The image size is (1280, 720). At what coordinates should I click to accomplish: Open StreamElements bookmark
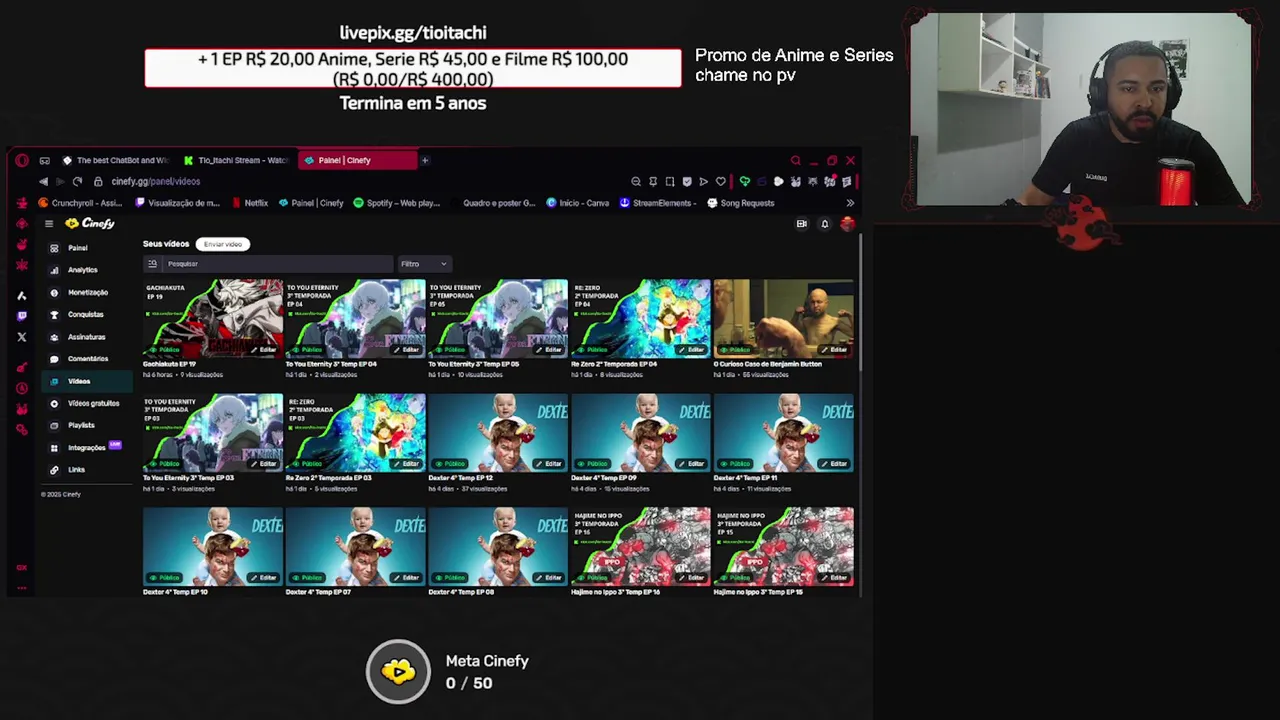coord(657,203)
